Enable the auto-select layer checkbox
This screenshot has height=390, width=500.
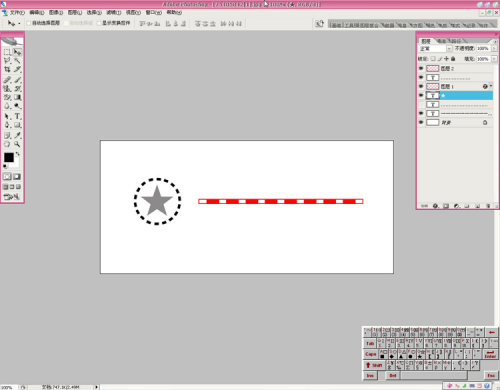click(x=29, y=23)
